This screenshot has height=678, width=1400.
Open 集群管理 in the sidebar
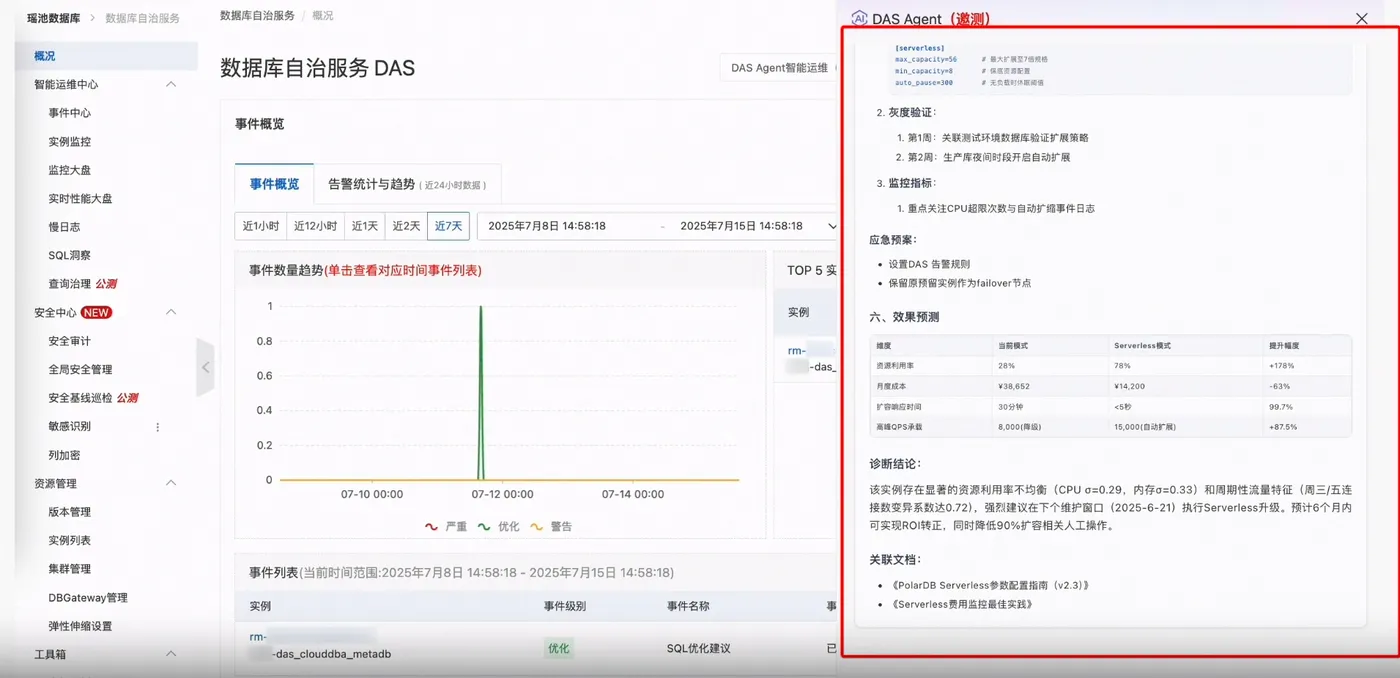click(69, 569)
